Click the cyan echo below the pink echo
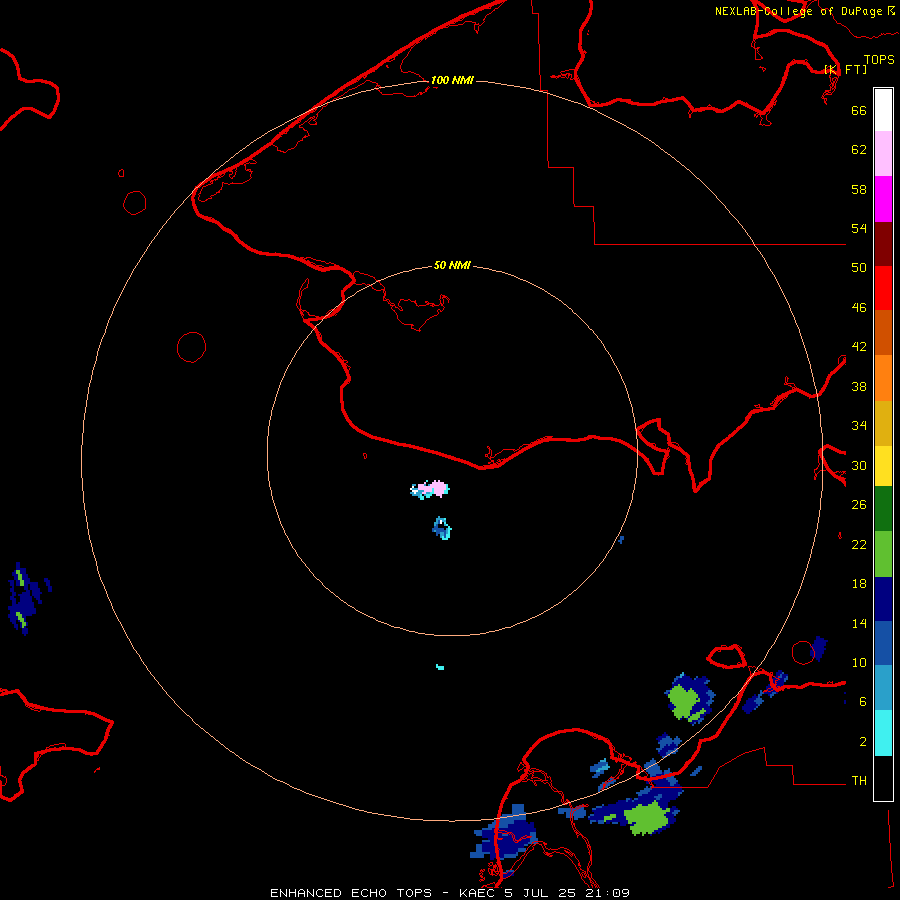The height and width of the screenshot is (900, 900). click(x=442, y=528)
